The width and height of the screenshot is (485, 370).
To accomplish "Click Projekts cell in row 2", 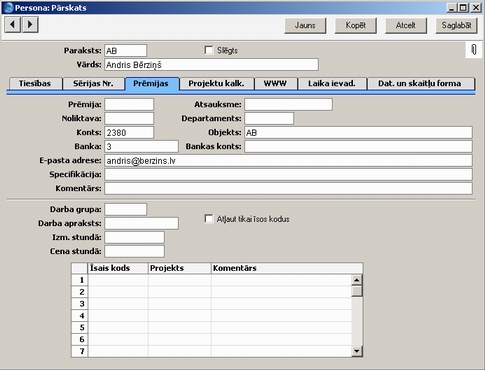I will pyautogui.click(x=180, y=292).
